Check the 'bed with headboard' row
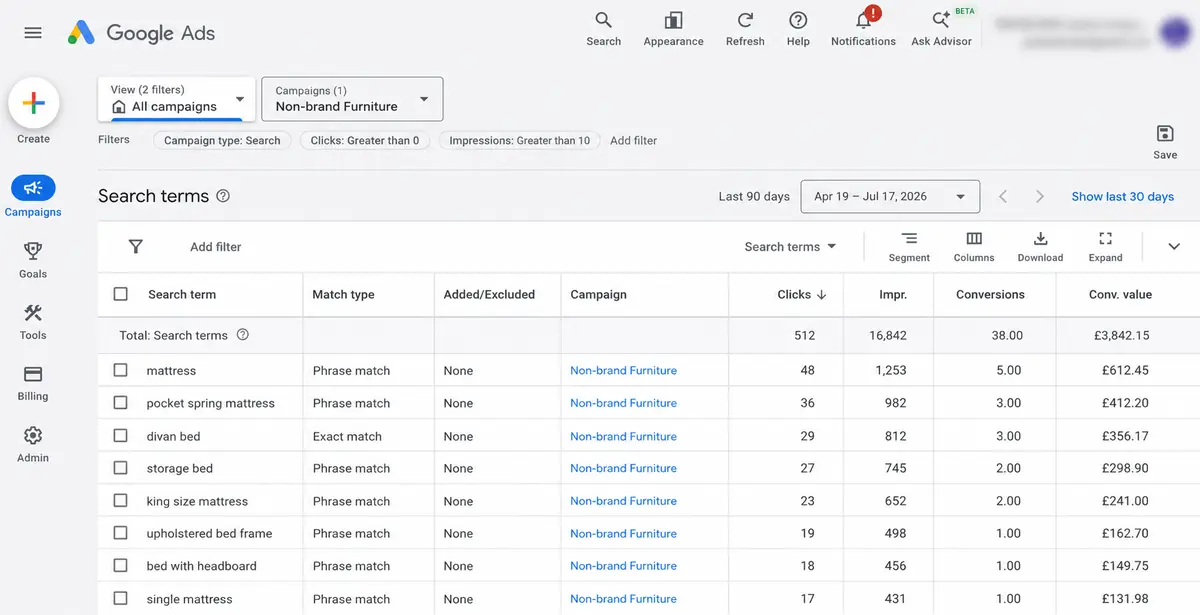This screenshot has height=615, width=1200. 121,566
